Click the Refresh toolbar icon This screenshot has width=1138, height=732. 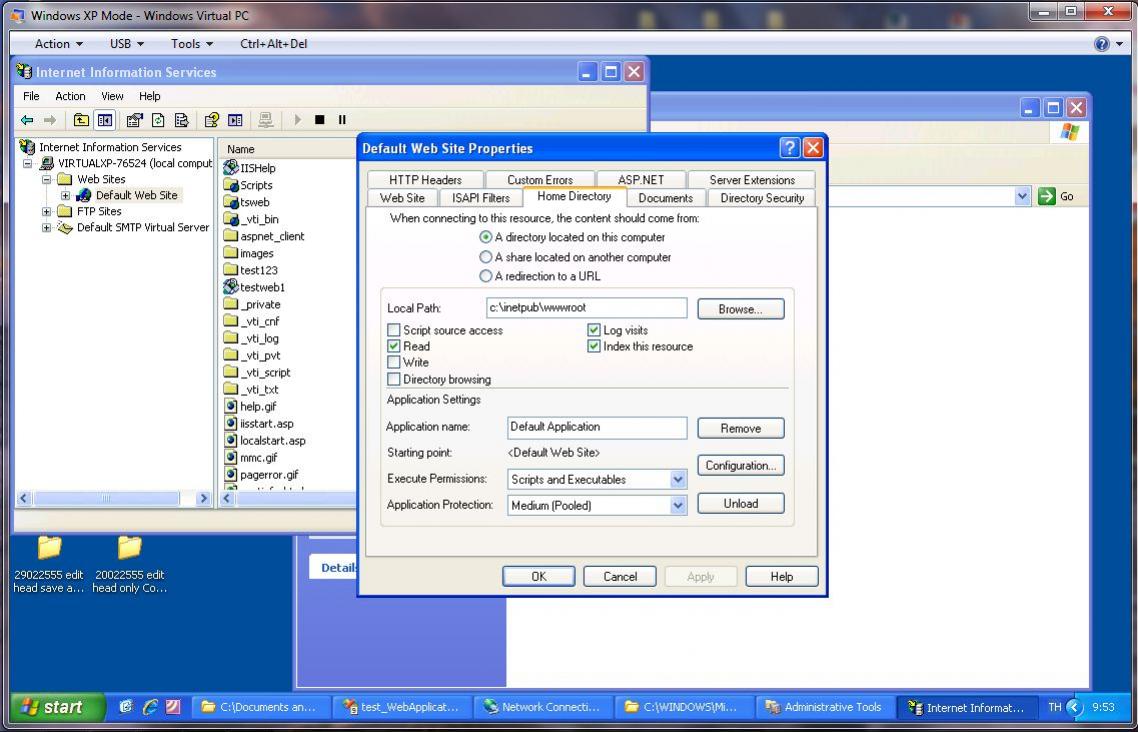[x=158, y=120]
